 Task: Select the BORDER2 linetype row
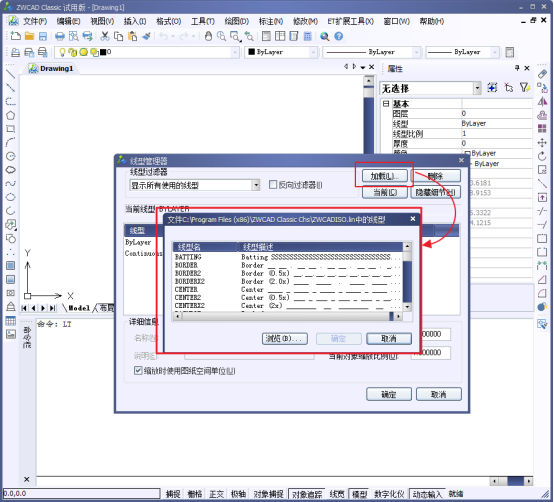288,273
